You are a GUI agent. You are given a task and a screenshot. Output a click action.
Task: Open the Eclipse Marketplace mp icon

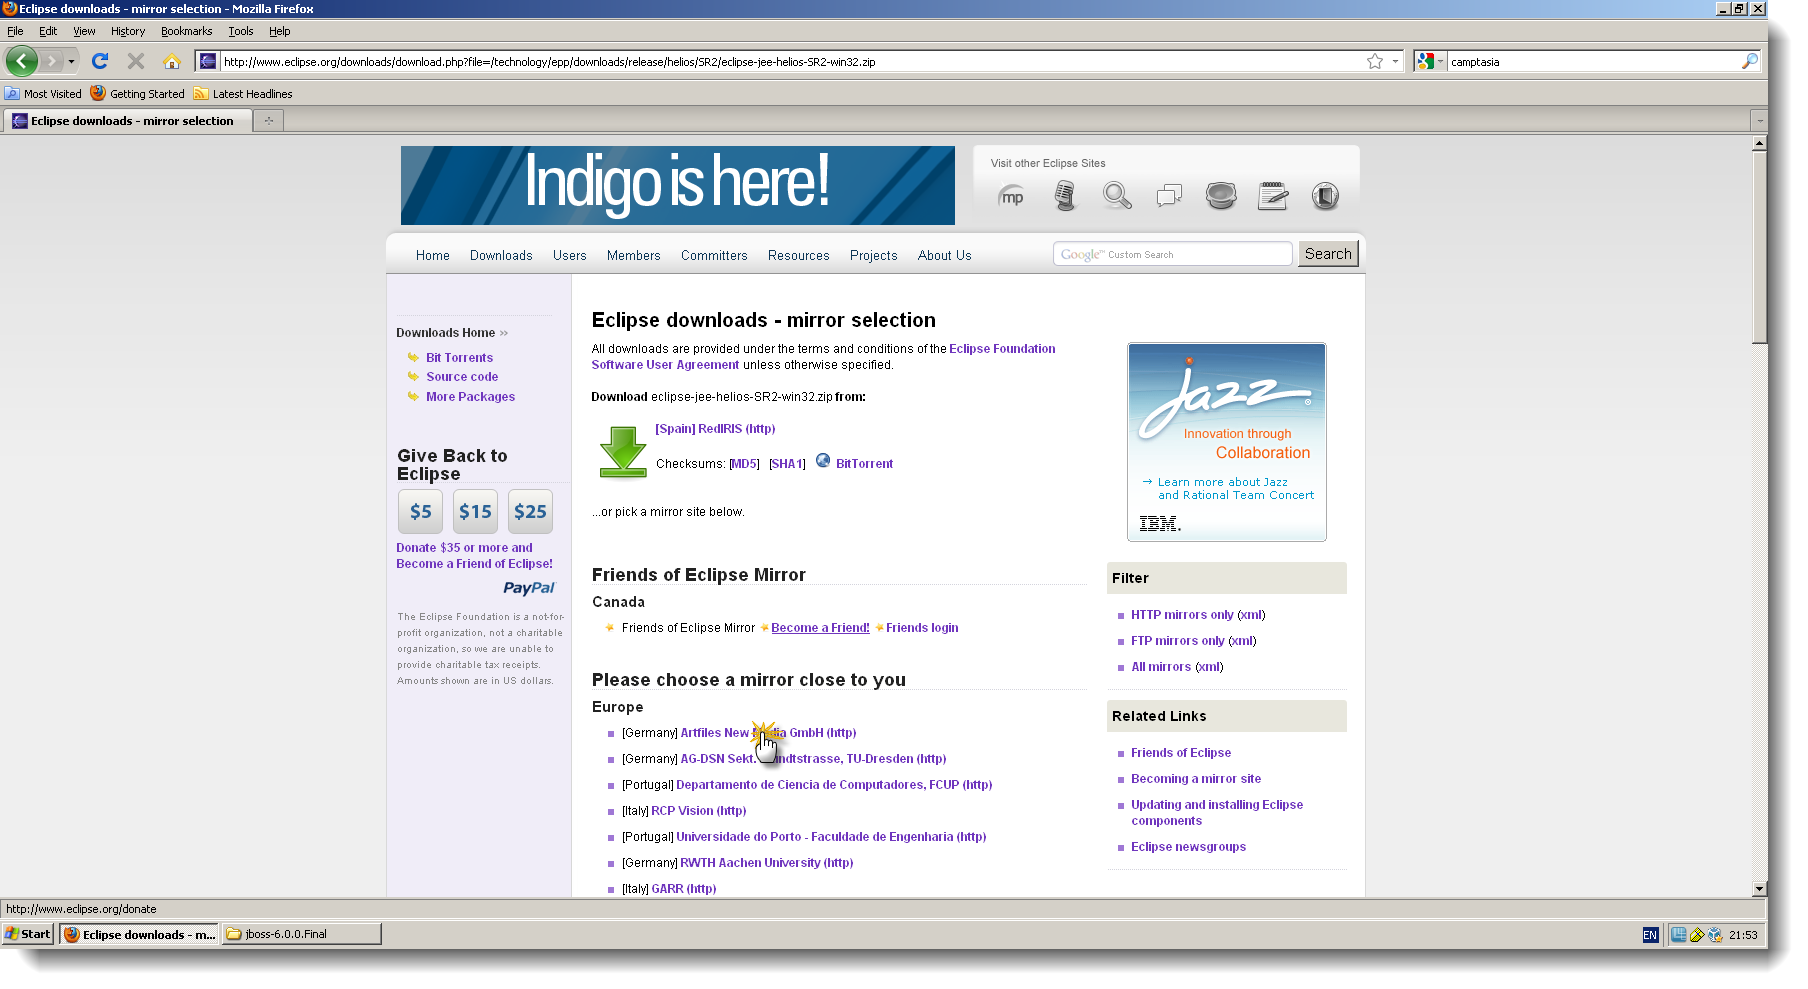pyautogui.click(x=1012, y=196)
